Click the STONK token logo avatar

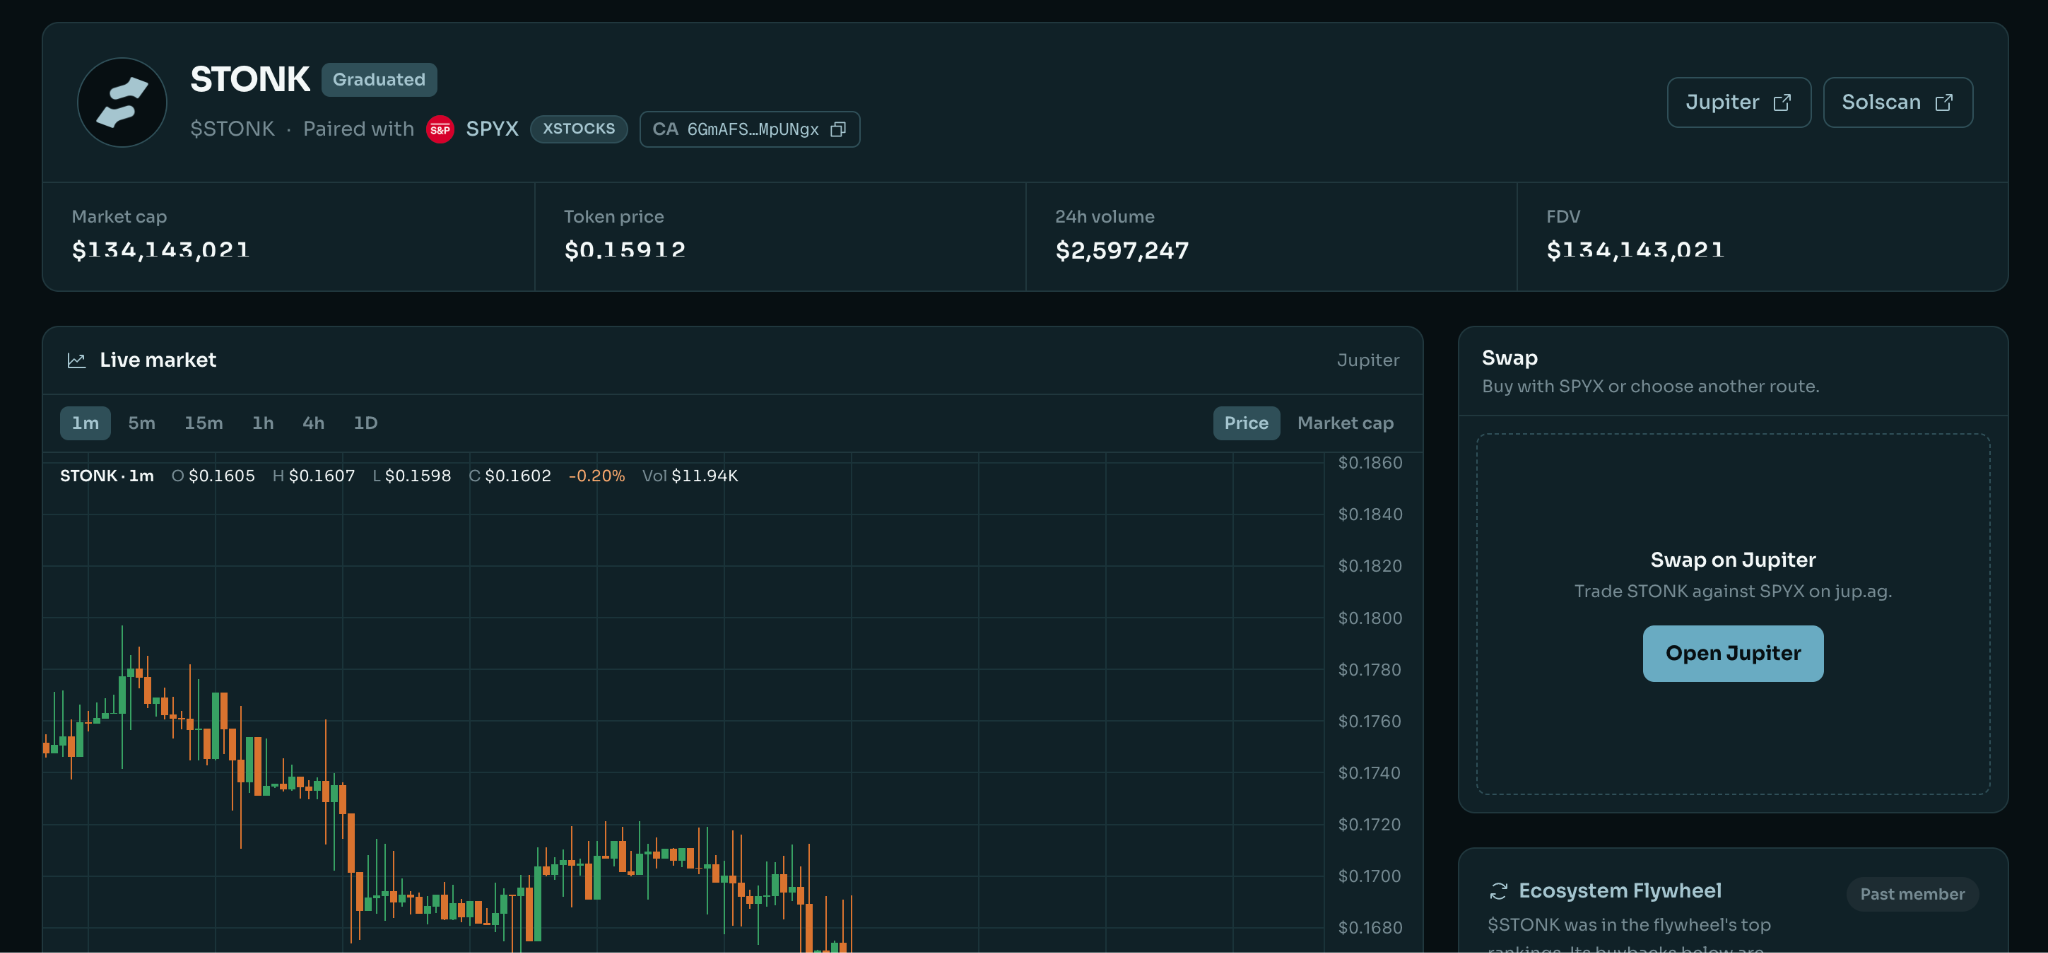tap(122, 102)
